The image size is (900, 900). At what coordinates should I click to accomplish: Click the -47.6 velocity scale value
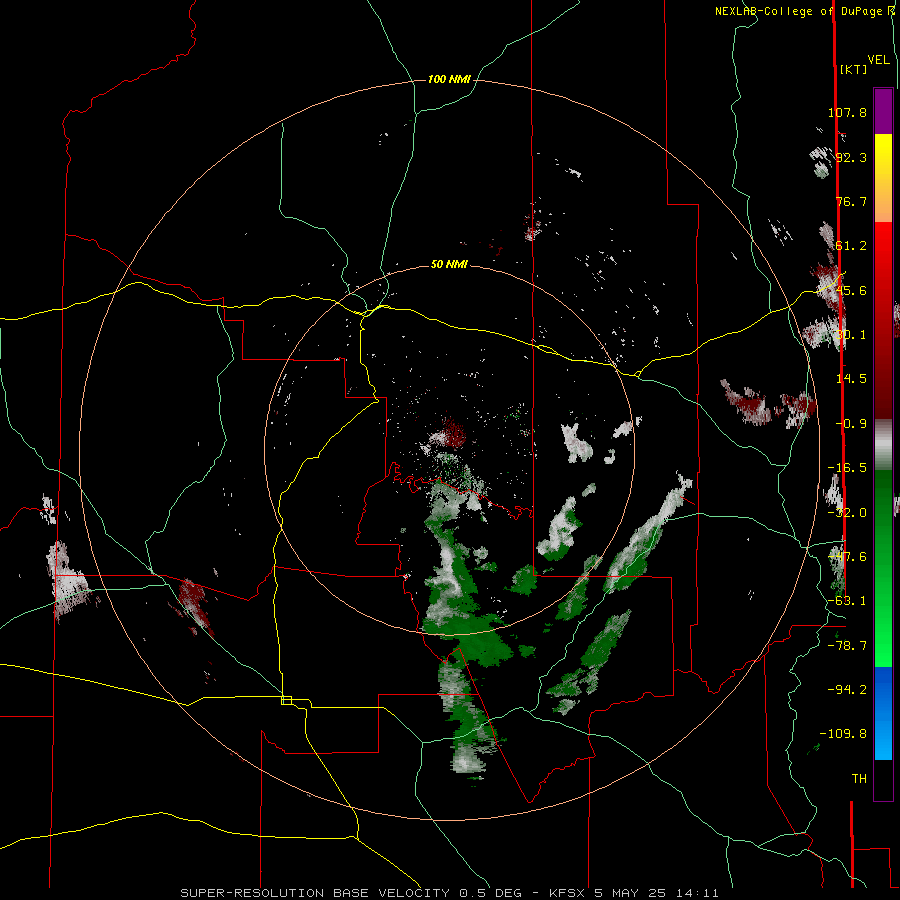coord(847,557)
